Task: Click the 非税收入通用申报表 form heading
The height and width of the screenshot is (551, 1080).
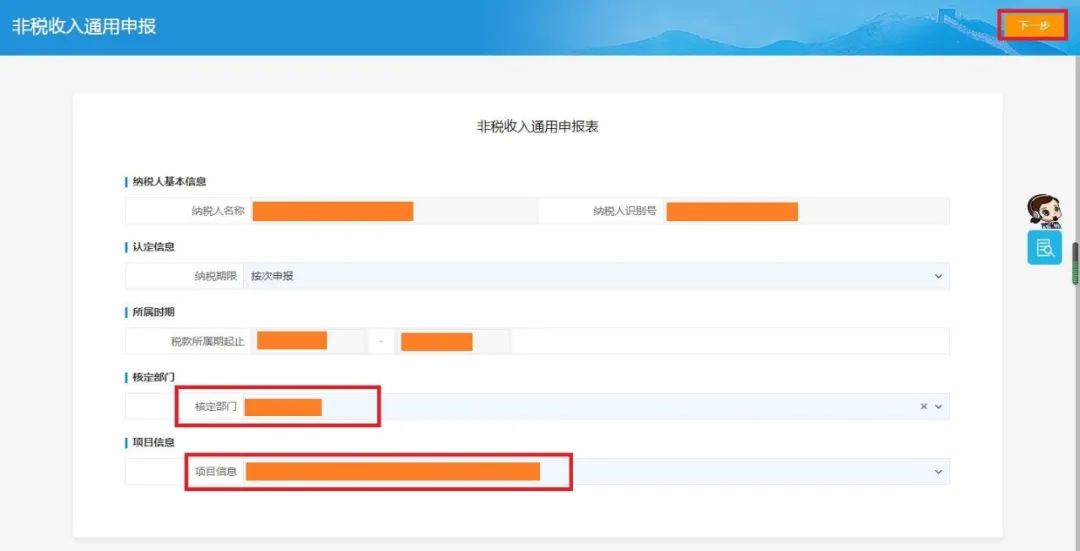Action: click(537, 127)
